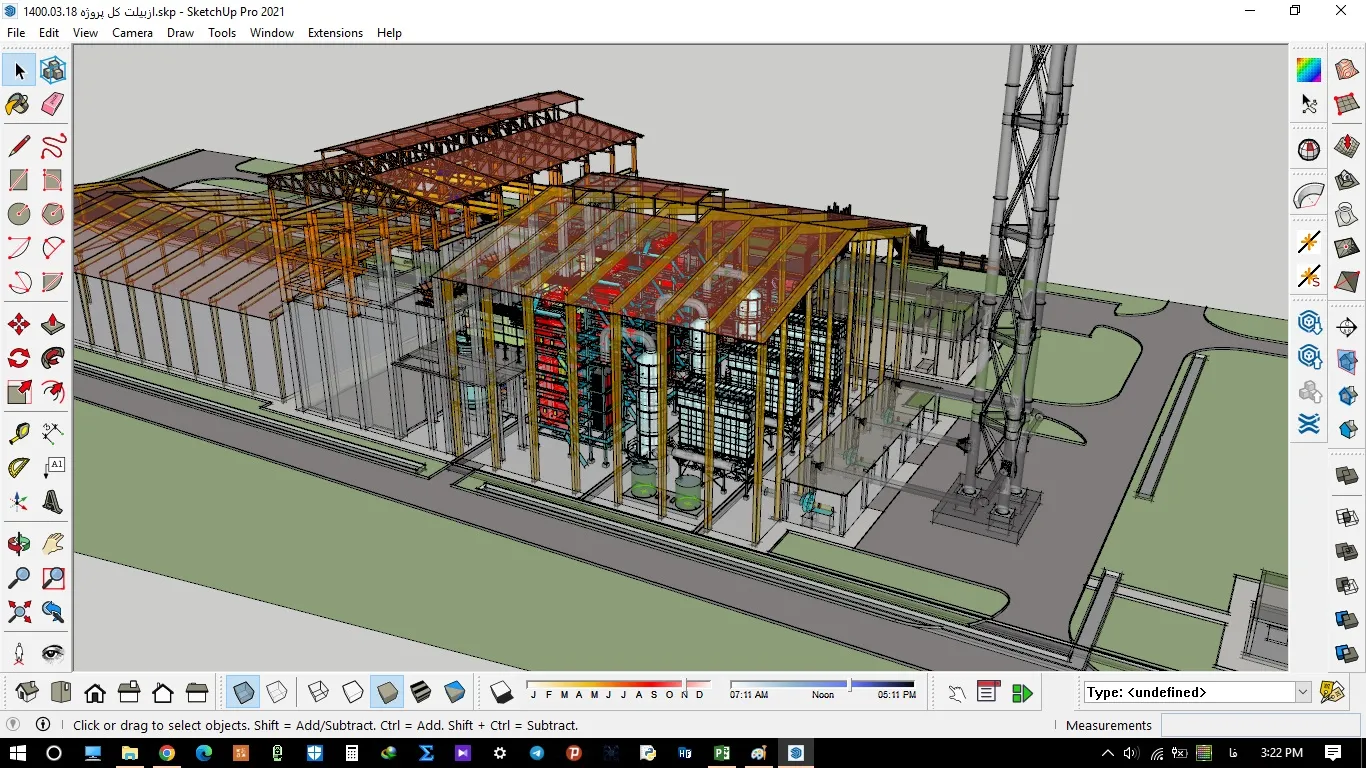Open the Extensions menu
This screenshot has width=1366, height=768.
(x=335, y=33)
